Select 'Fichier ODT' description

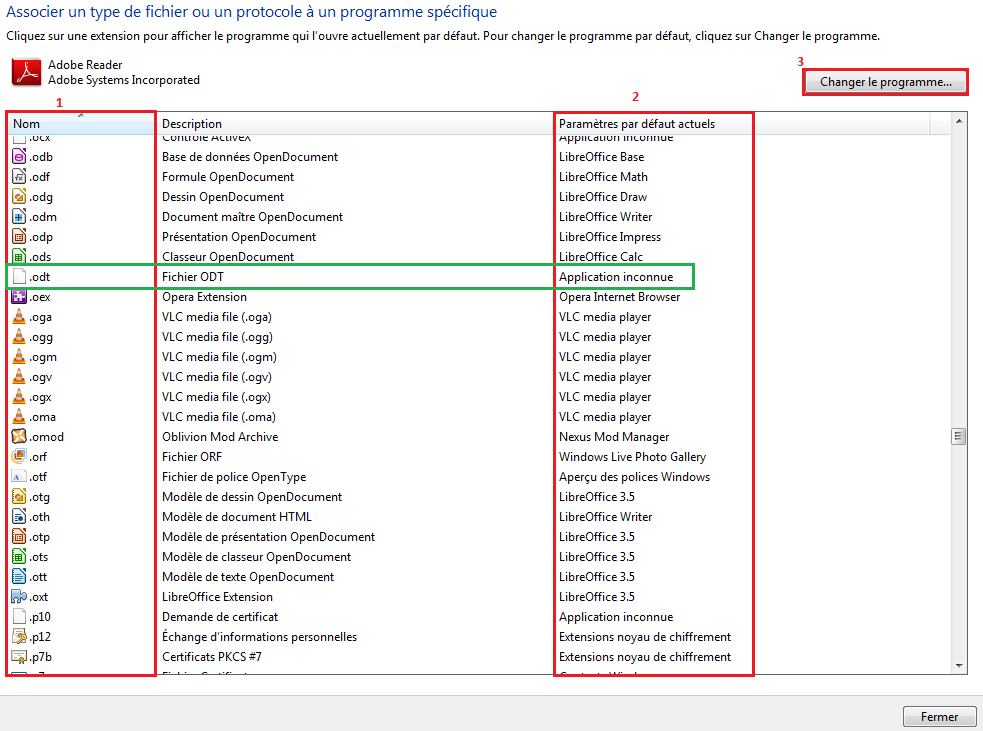(193, 276)
